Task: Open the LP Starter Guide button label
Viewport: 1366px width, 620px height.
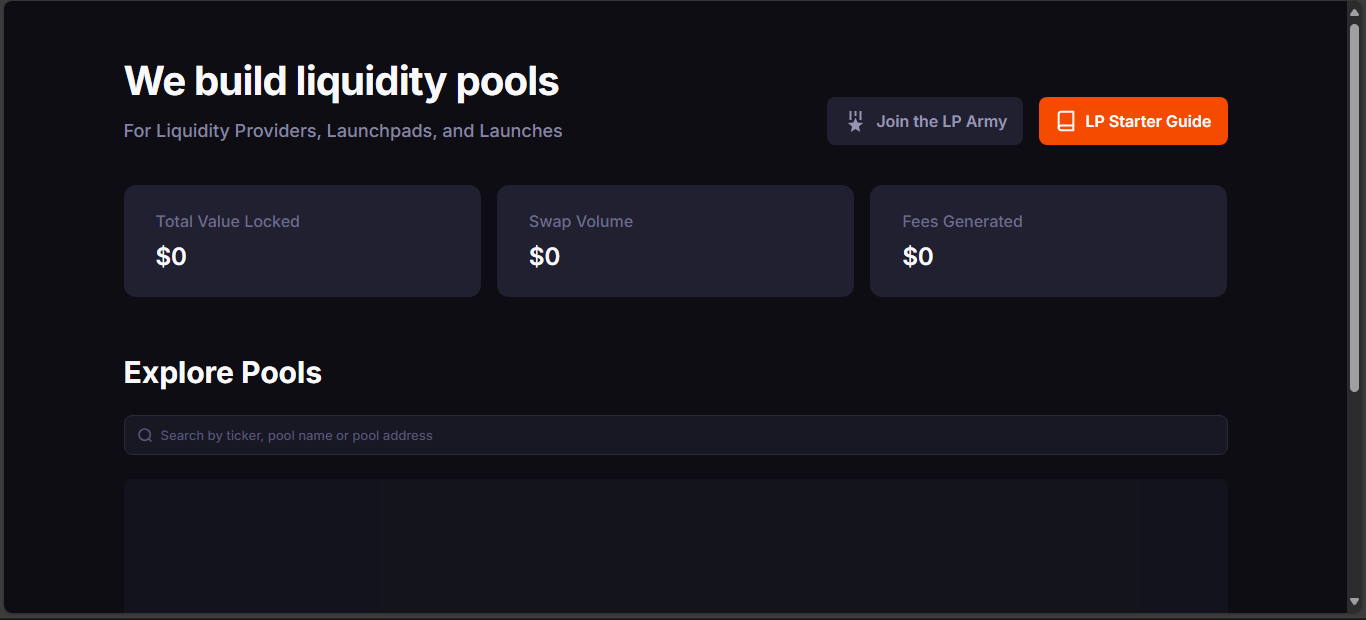Action: point(1147,122)
